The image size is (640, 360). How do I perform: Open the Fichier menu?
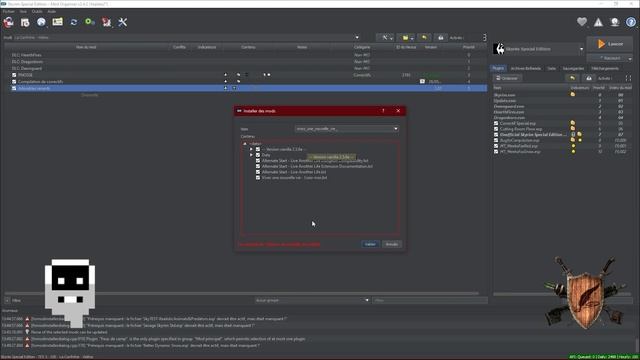[x=9, y=11]
